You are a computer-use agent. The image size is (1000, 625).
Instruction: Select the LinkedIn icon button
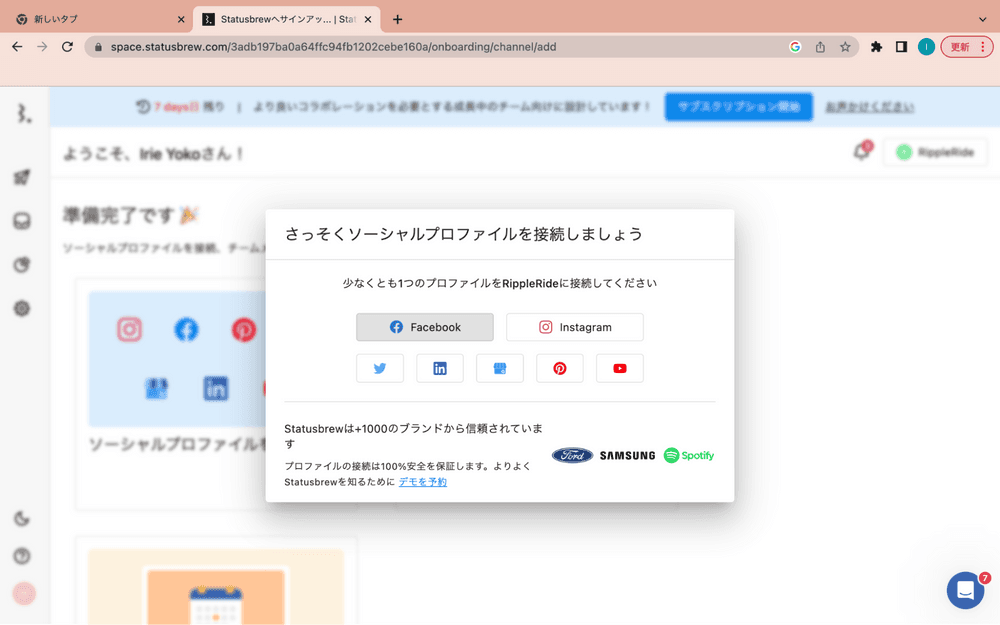pos(440,368)
